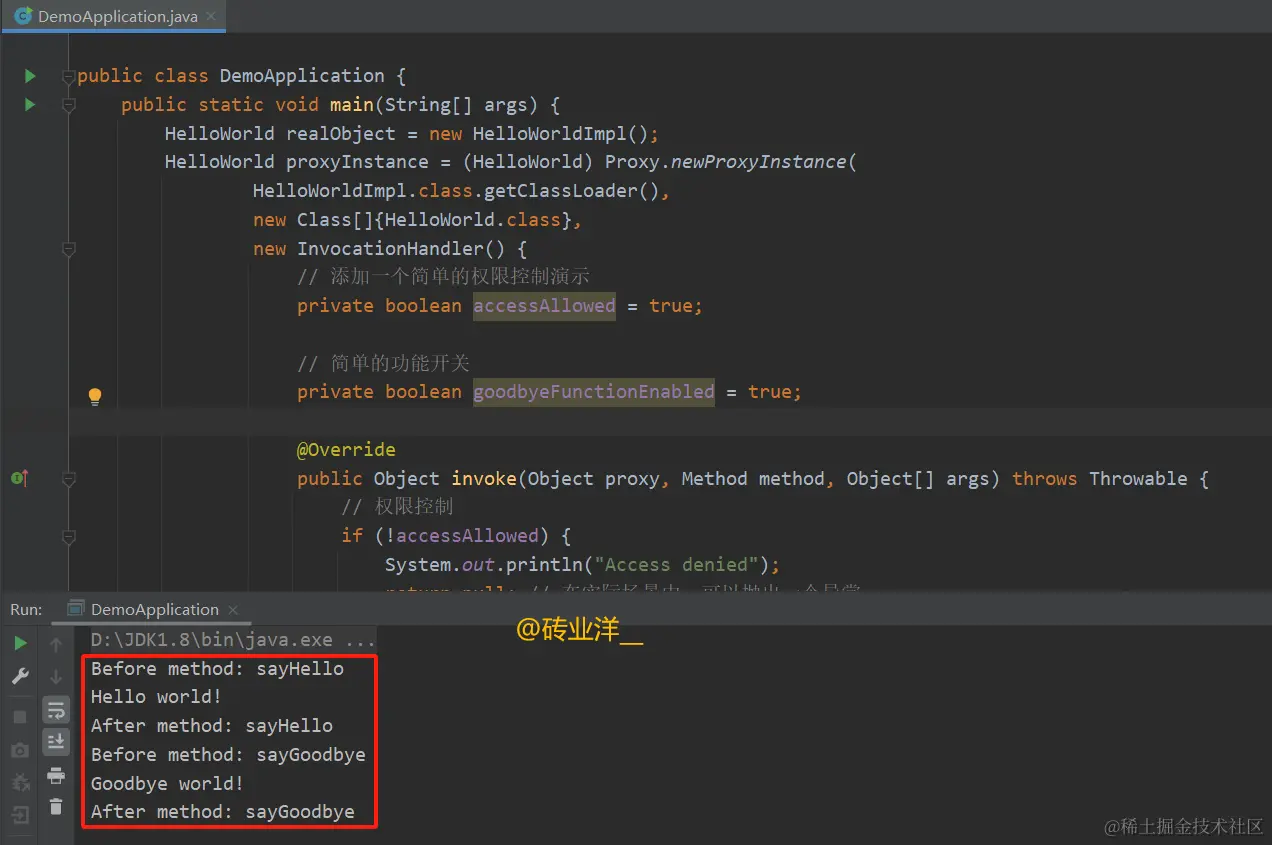Click console line 'Before method: sayHello'

(217, 669)
